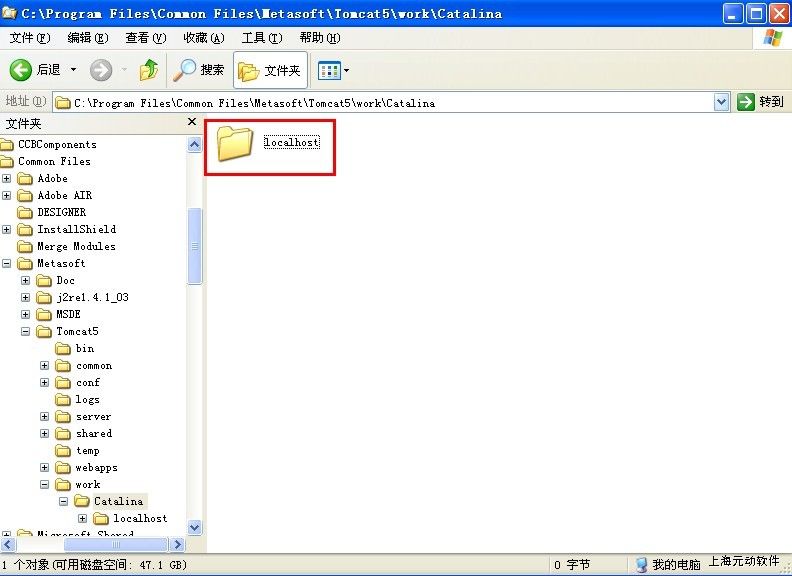Open the File (文件) menu
The width and height of the screenshot is (792, 576).
(29, 38)
